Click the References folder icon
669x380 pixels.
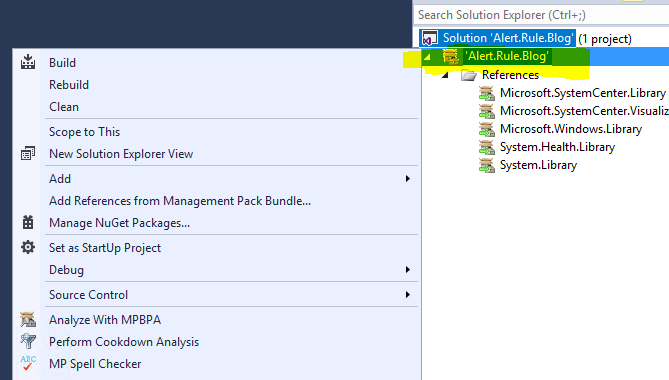point(469,75)
